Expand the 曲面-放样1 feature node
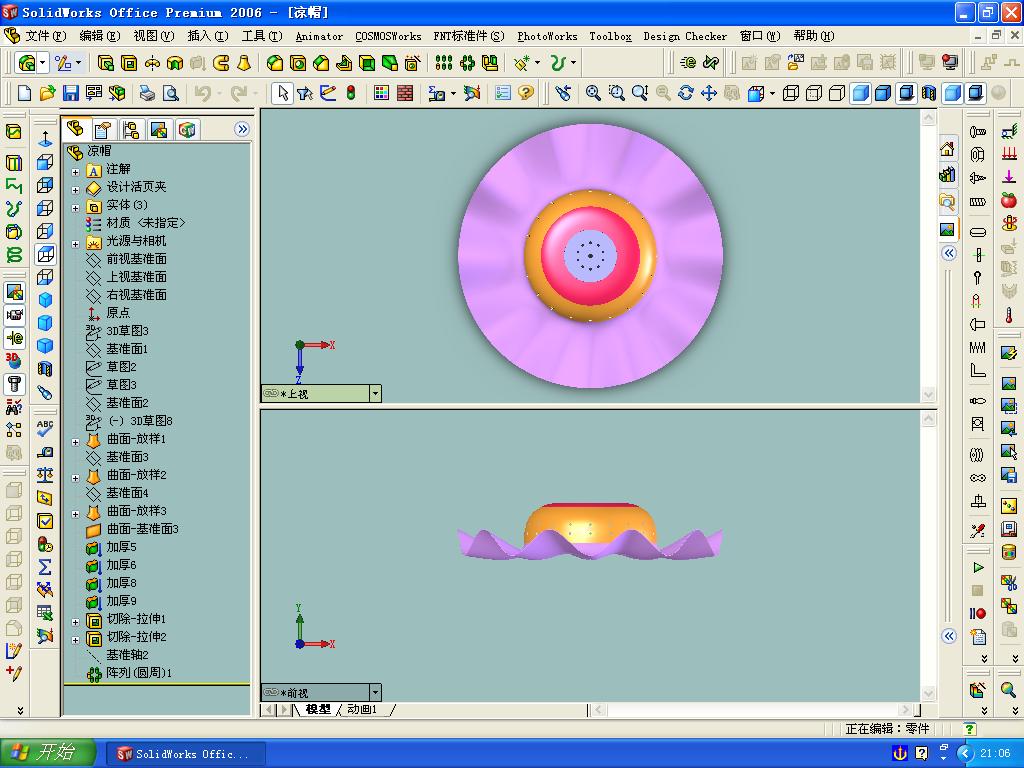This screenshot has height=768, width=1024. click(76, 441)
